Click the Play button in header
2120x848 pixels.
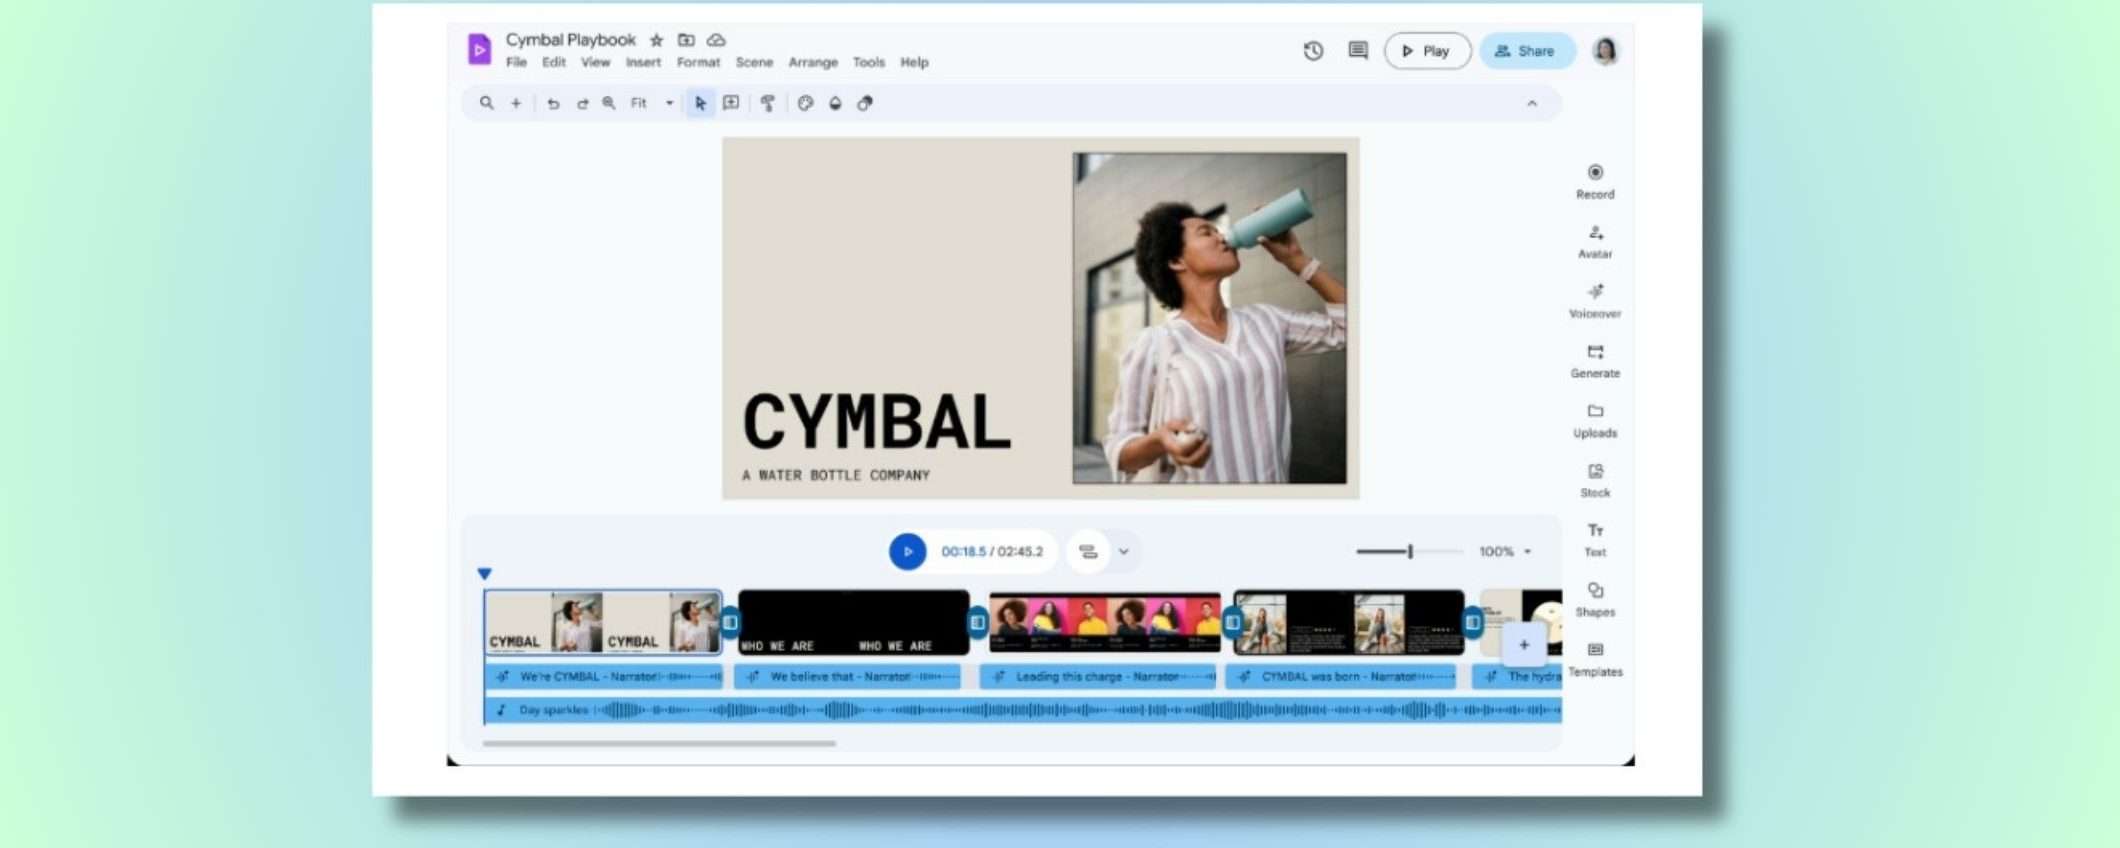pos(1427,51)
